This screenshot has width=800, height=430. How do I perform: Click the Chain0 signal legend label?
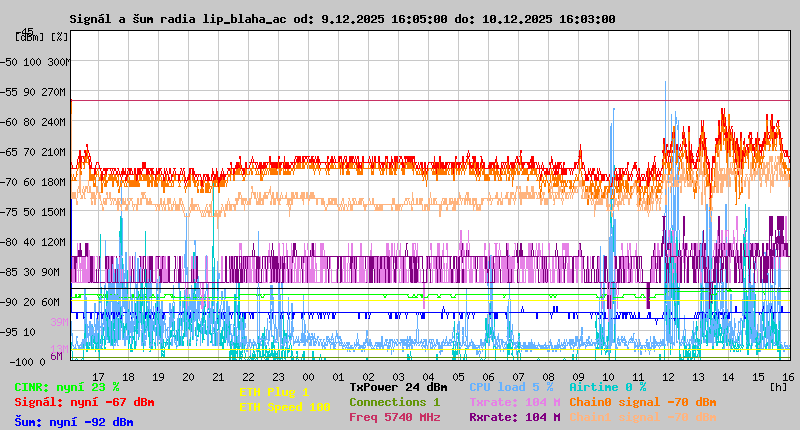[642, 402]
